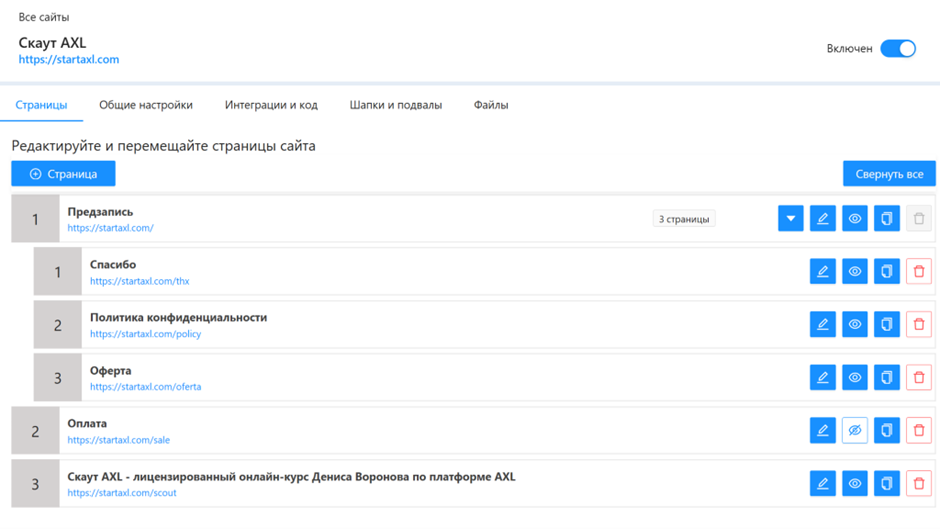Open Шапки и подвалы tab
The width and height of the screenshot is (940, 529).
coord(396,105)
